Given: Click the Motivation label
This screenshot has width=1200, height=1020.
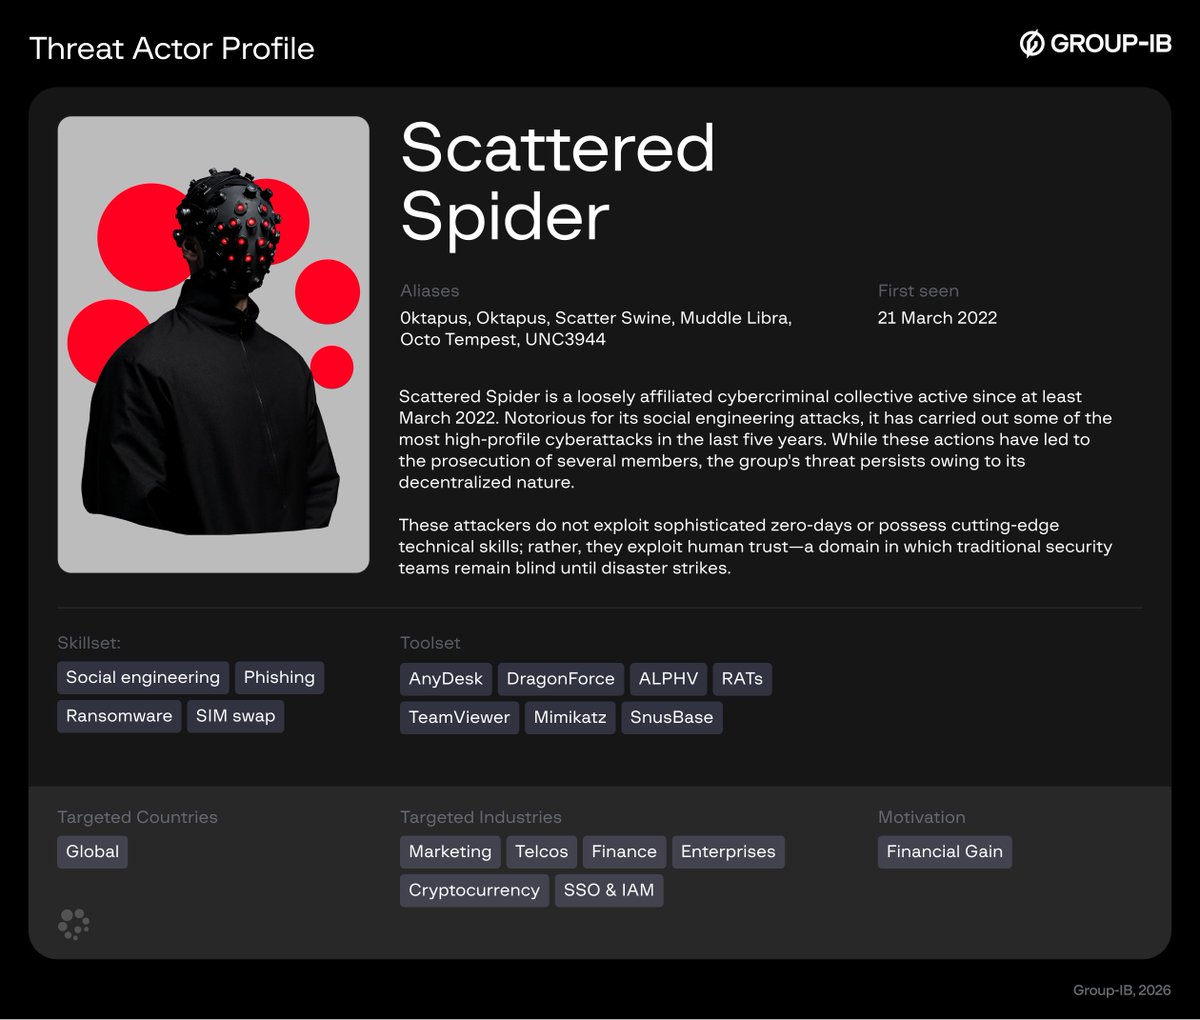Looking at the screenshot, I should pyautogui.click(x=921, y=817).
